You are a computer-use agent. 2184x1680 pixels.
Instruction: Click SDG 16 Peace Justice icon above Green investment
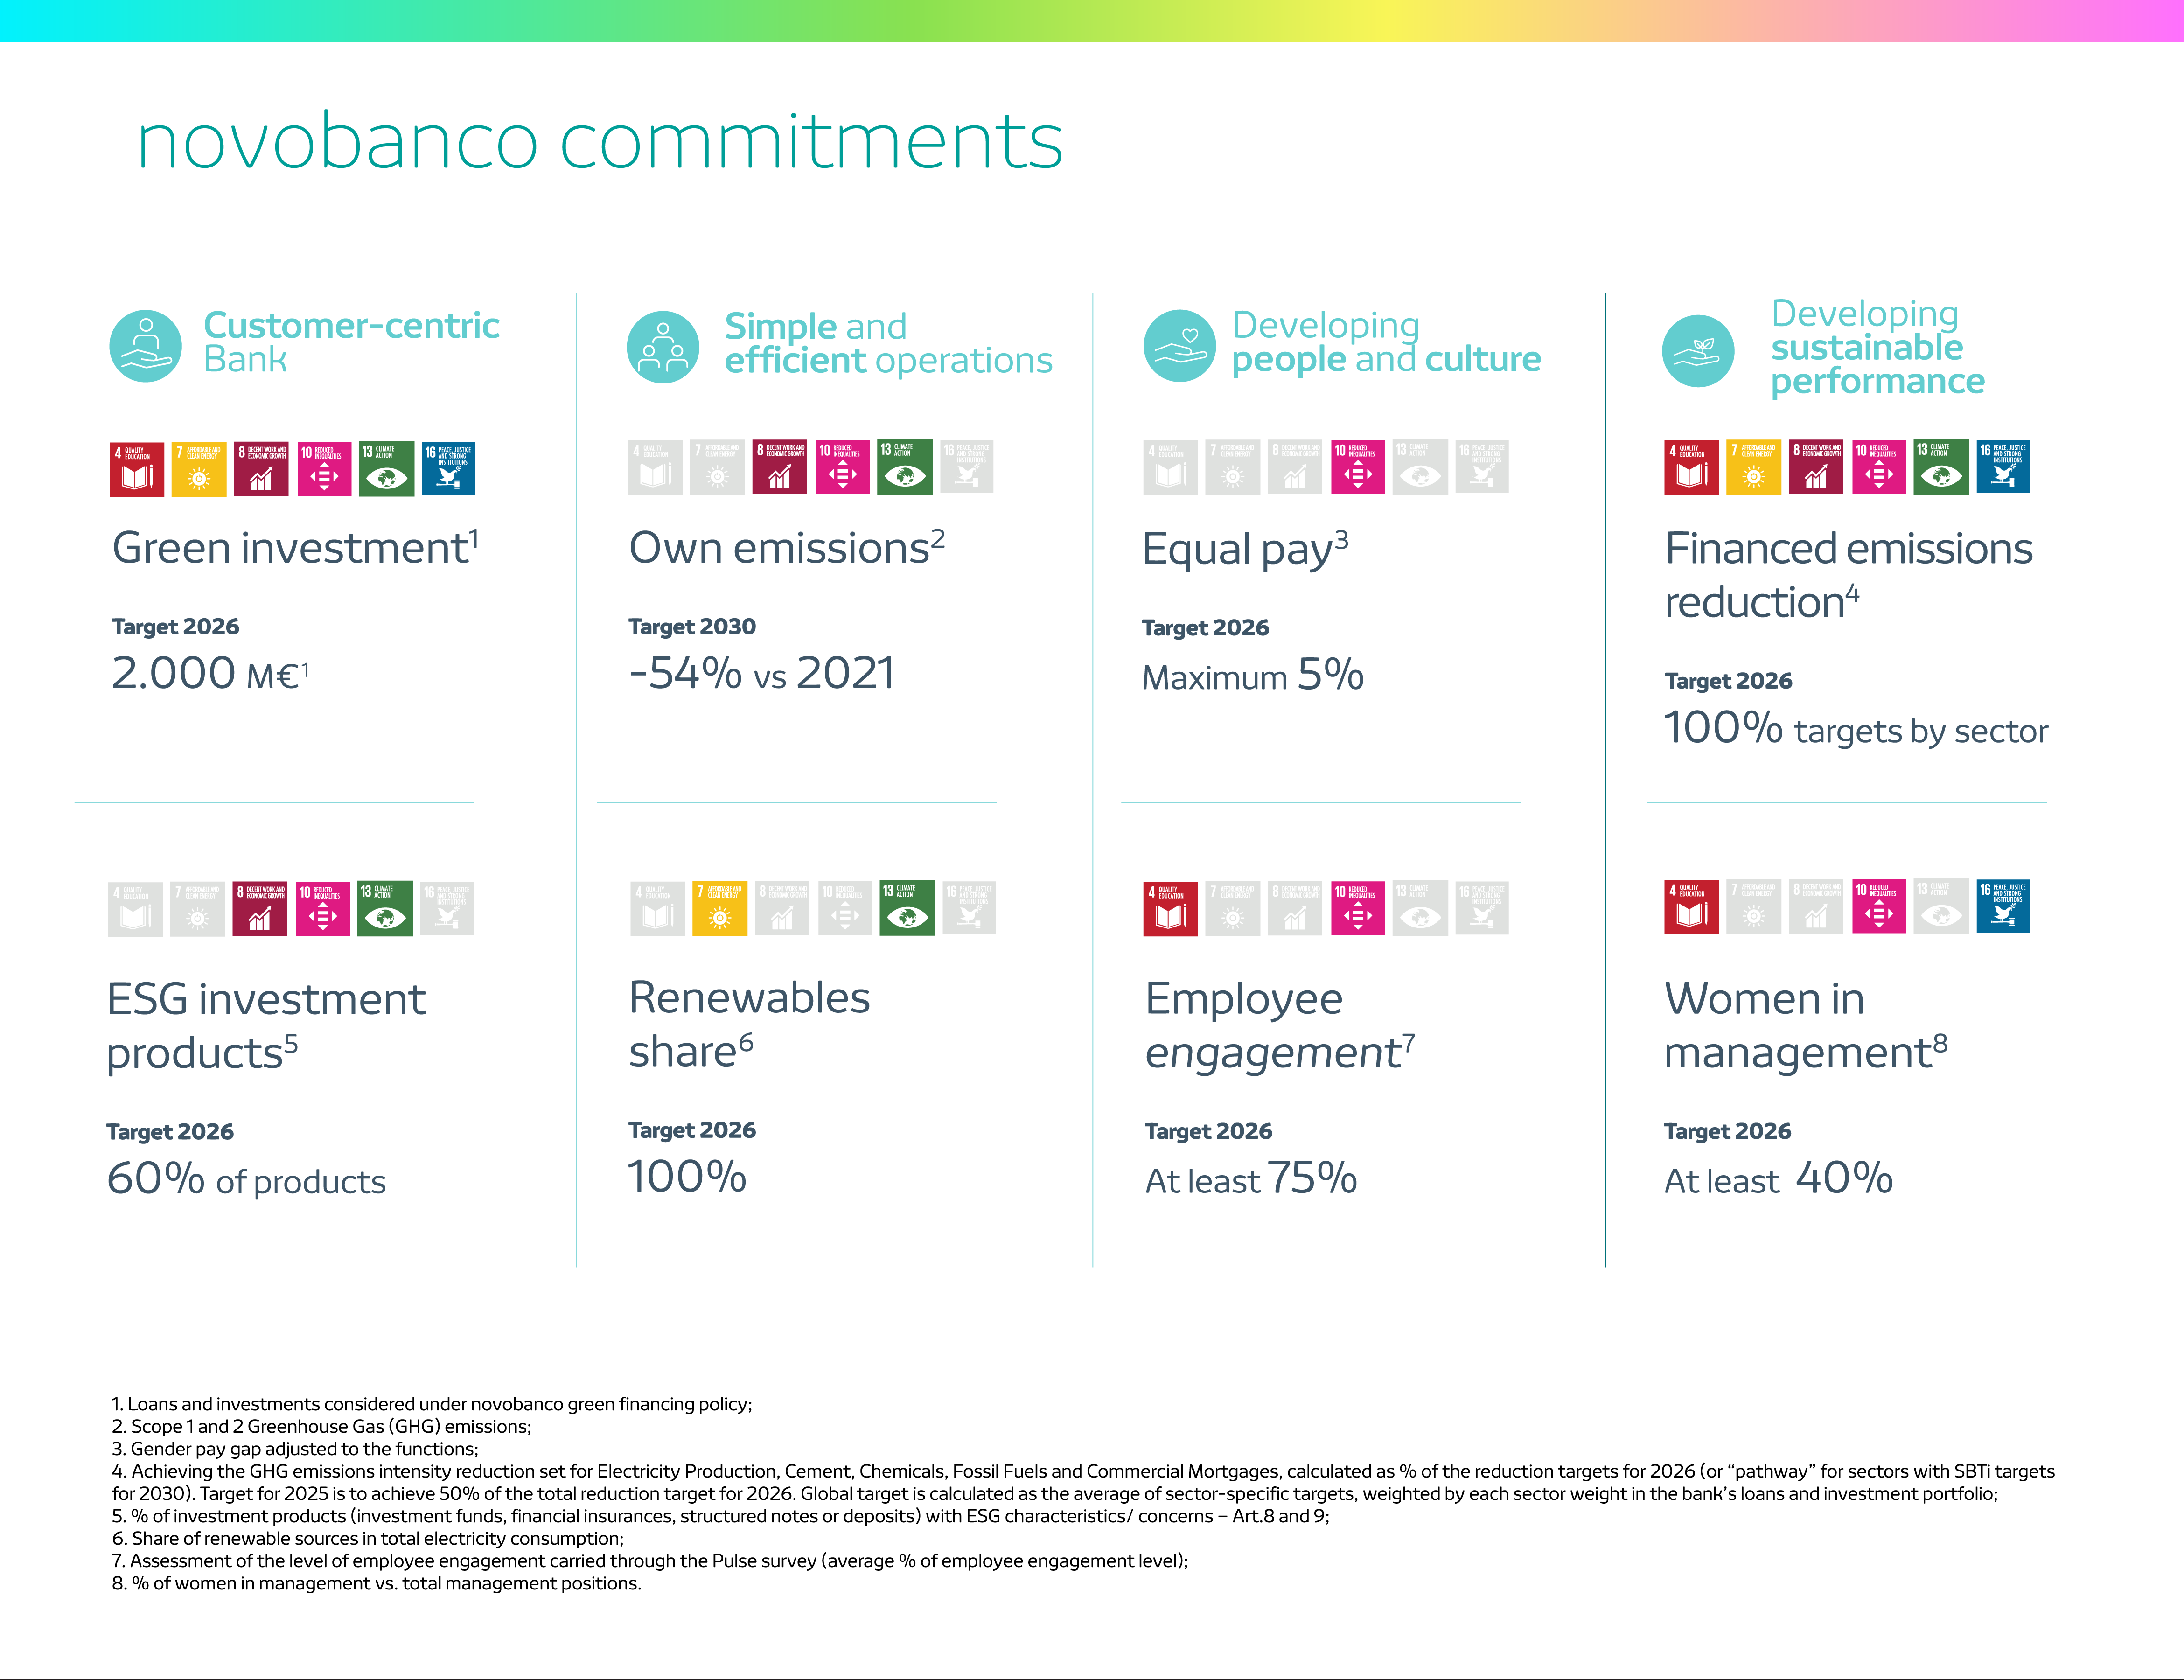point(448,469)
